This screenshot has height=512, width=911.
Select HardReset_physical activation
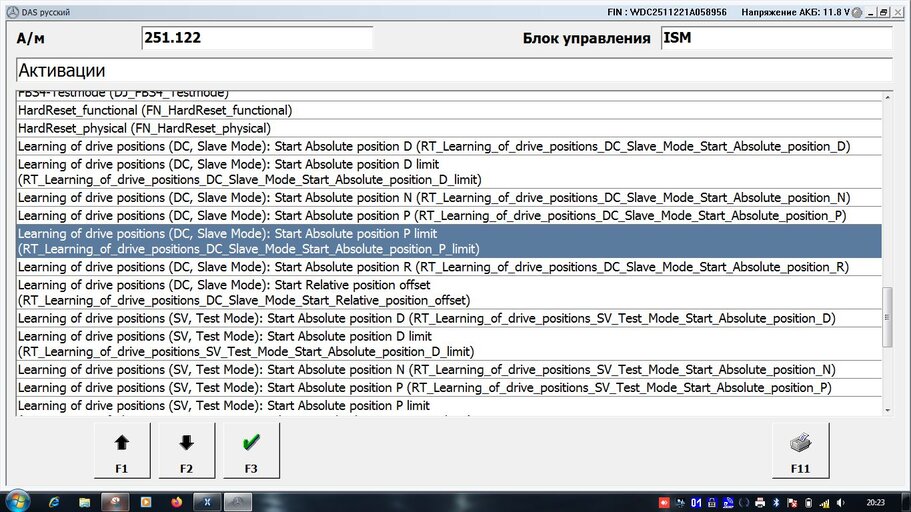click(x=449, y=128)
